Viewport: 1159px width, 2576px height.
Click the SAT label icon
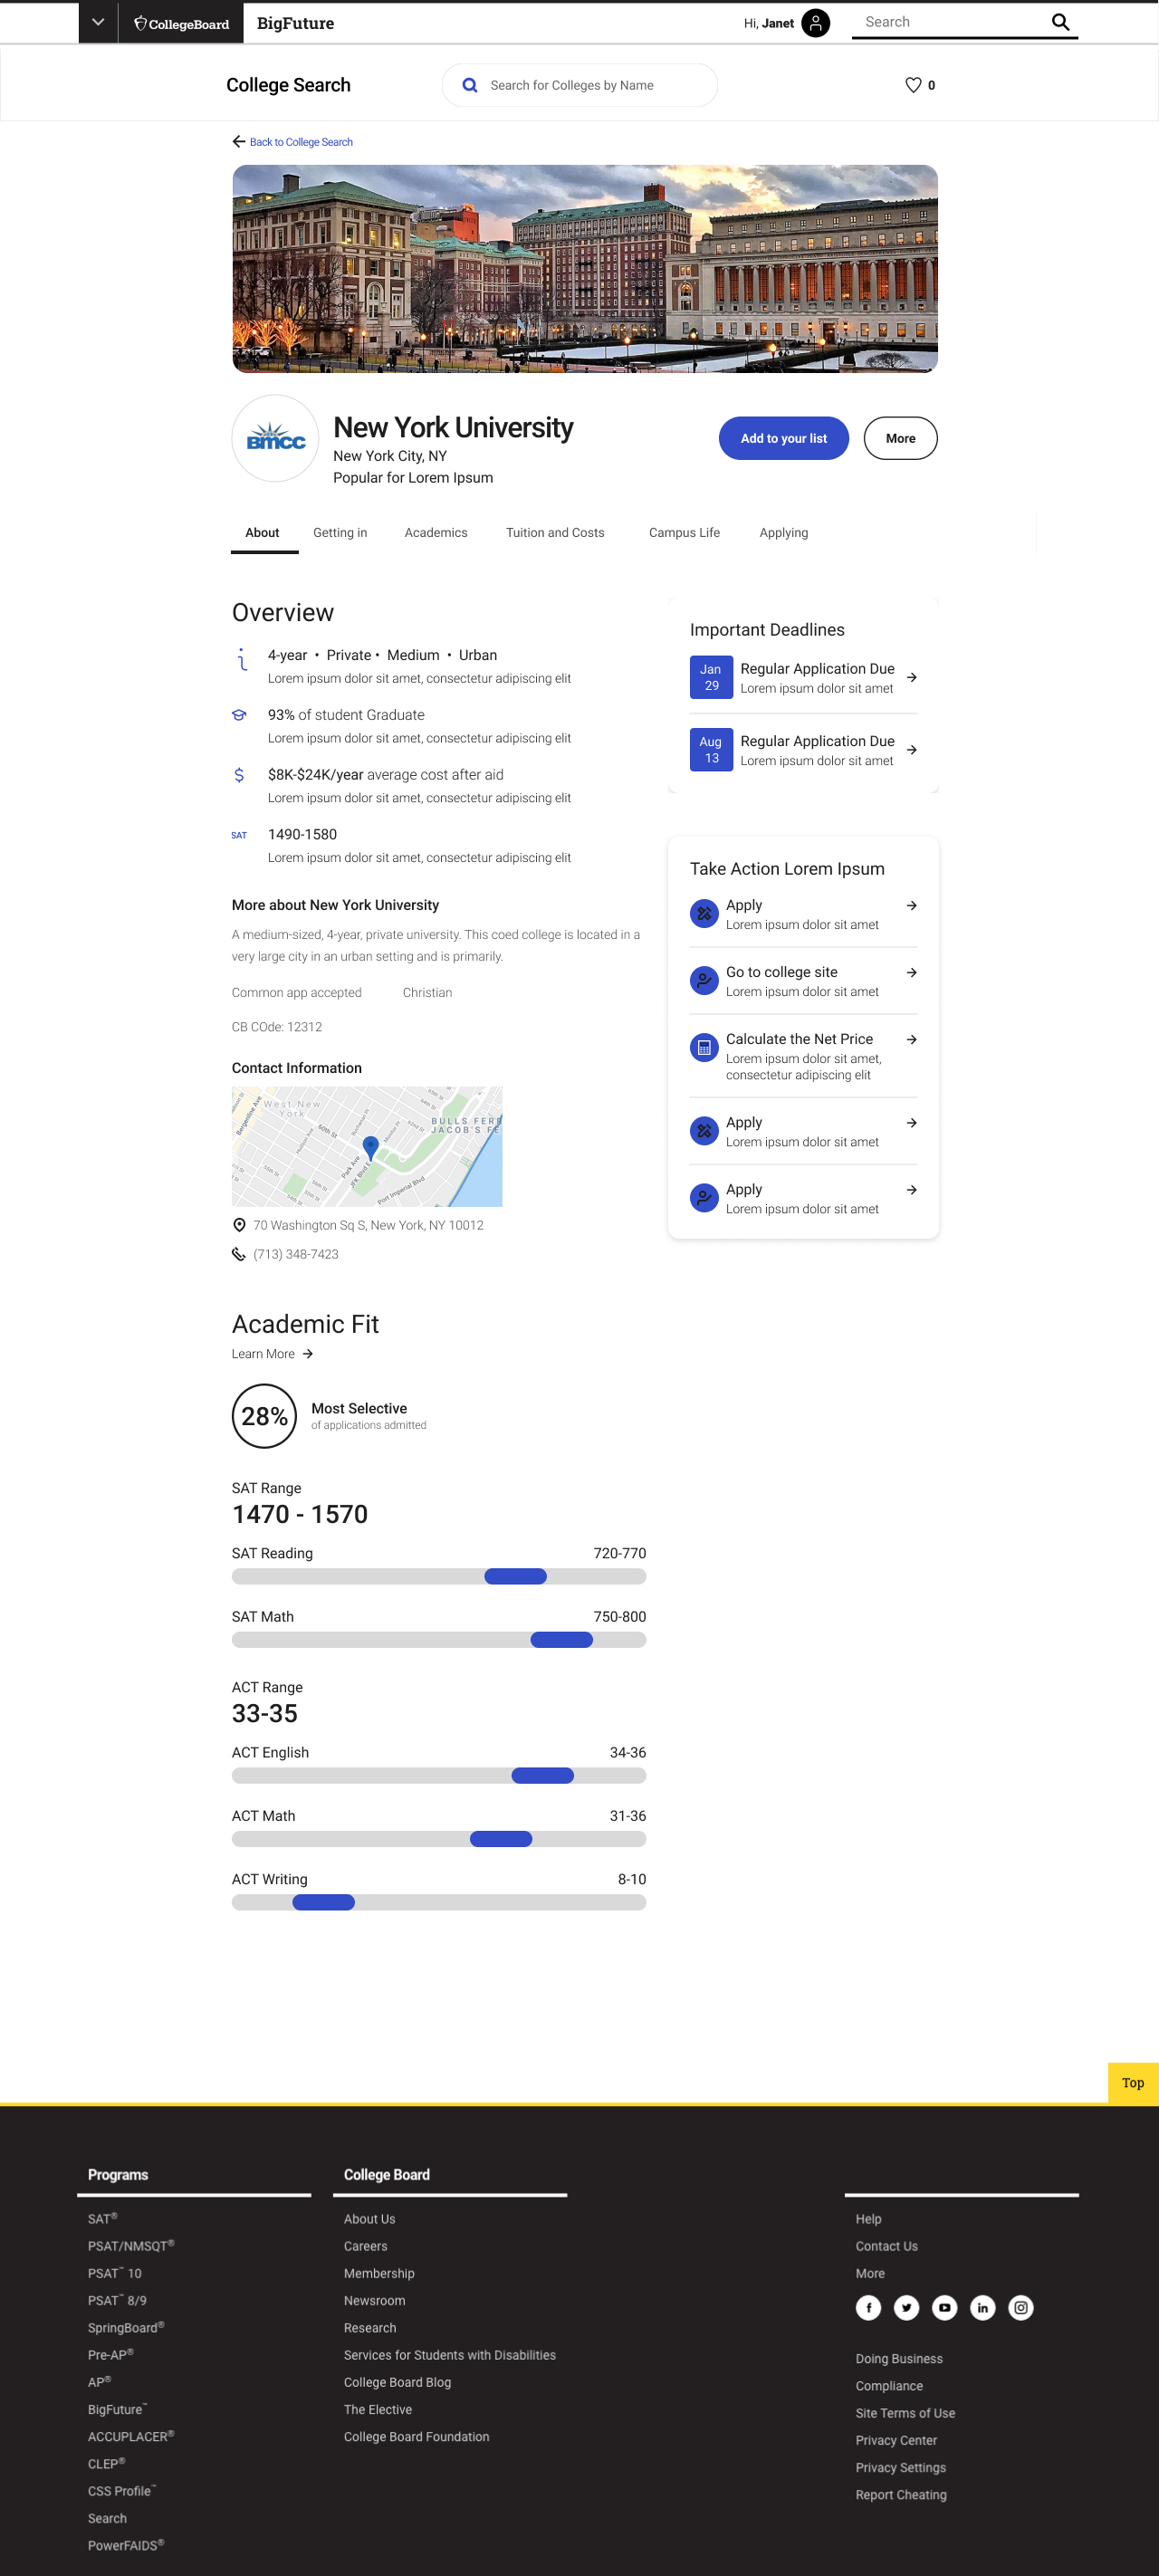point(239,835)
